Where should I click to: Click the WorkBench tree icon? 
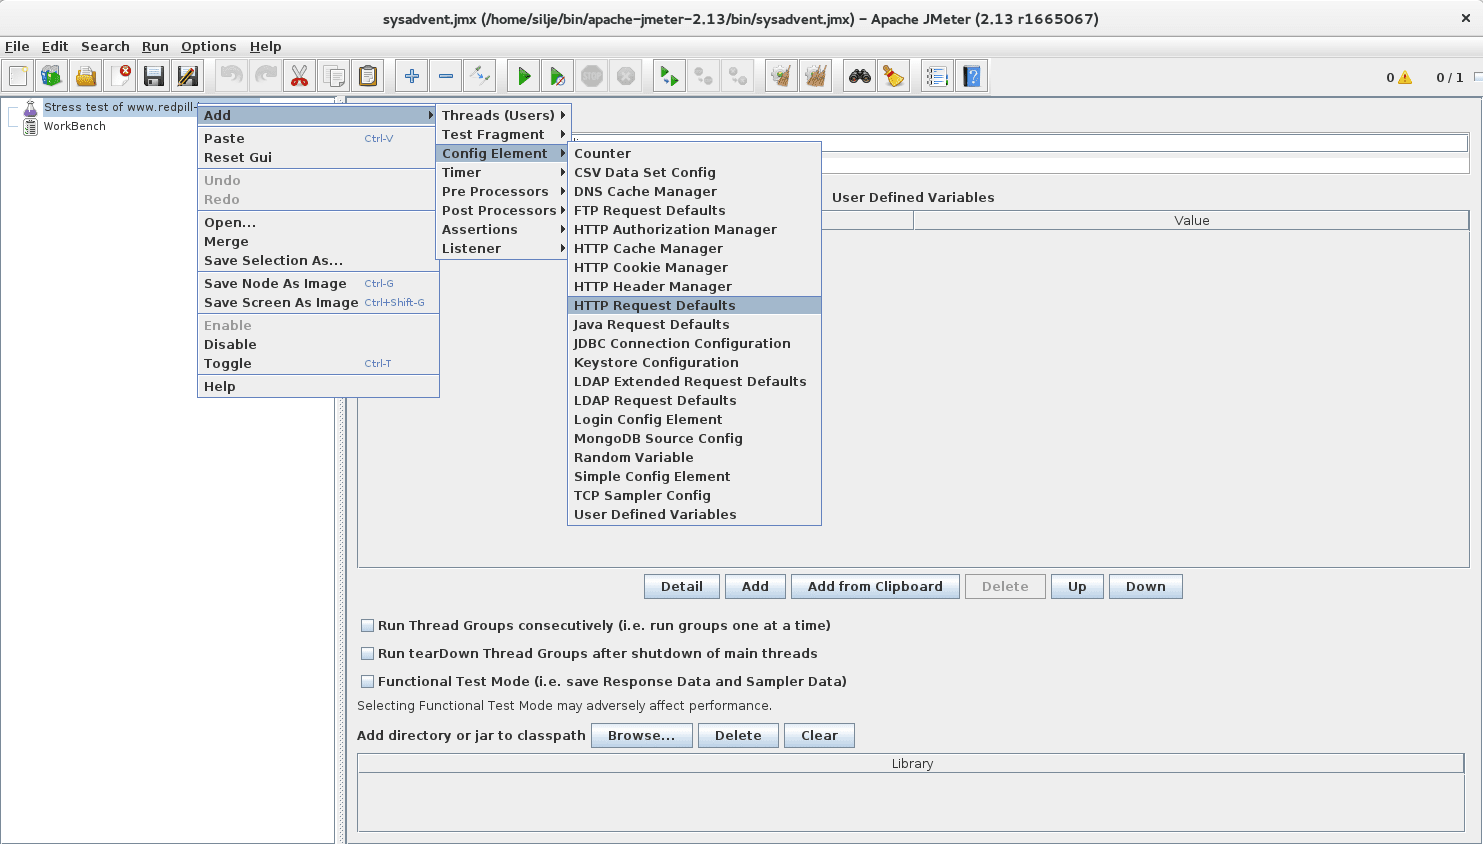30,126
